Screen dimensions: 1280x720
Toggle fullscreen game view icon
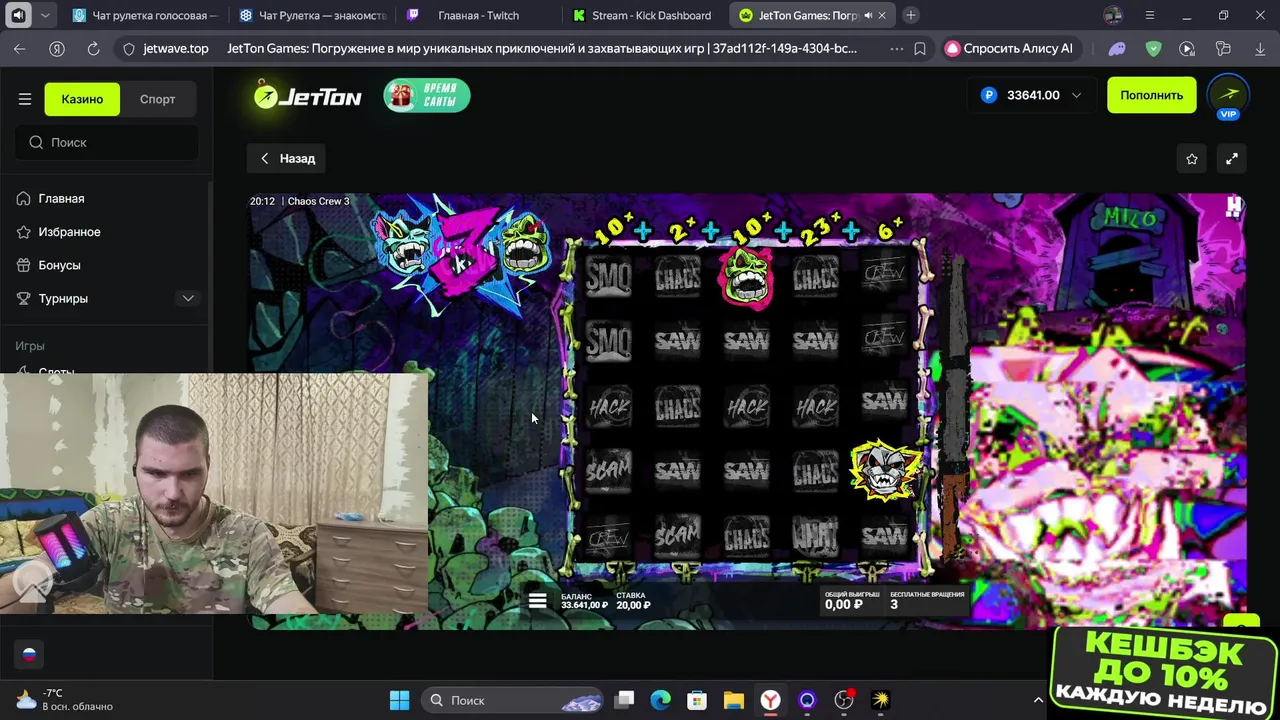(x=1232, y=159)
